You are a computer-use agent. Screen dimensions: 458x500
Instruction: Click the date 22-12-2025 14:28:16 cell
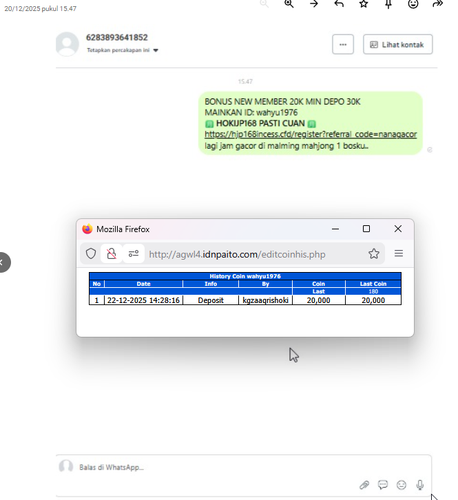144,300
